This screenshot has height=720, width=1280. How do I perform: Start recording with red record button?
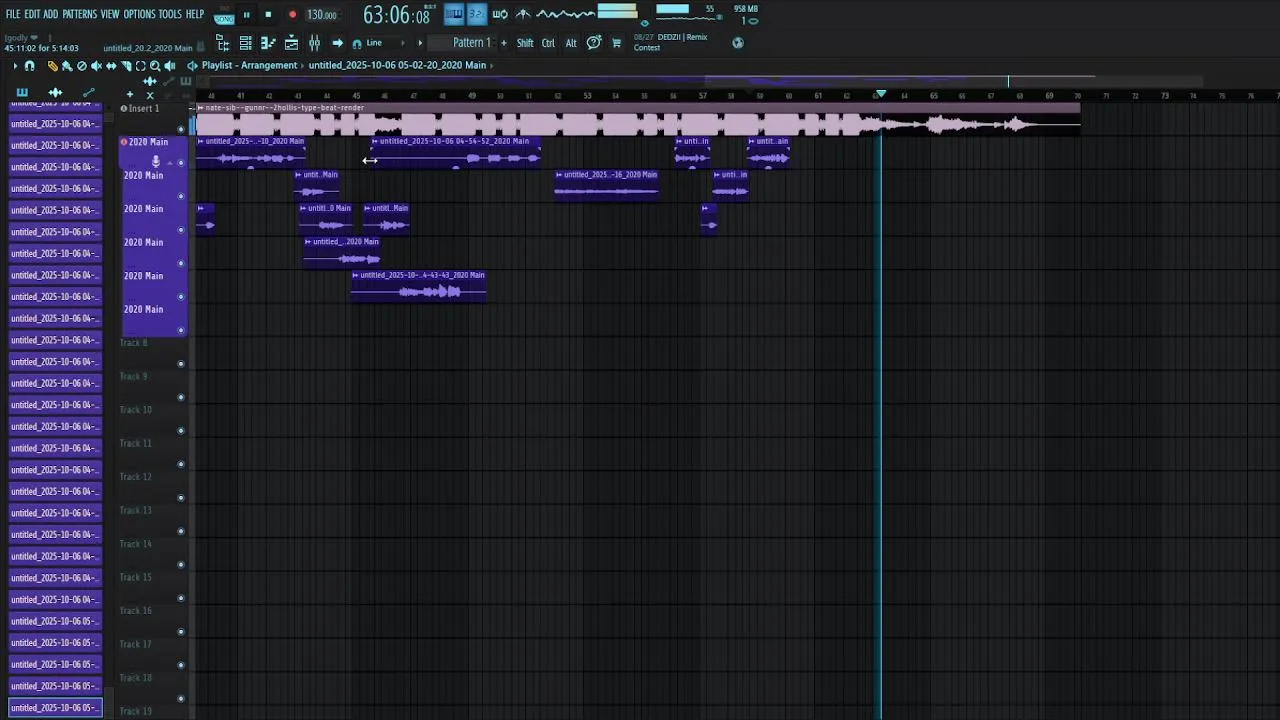(x=292, y=15)
